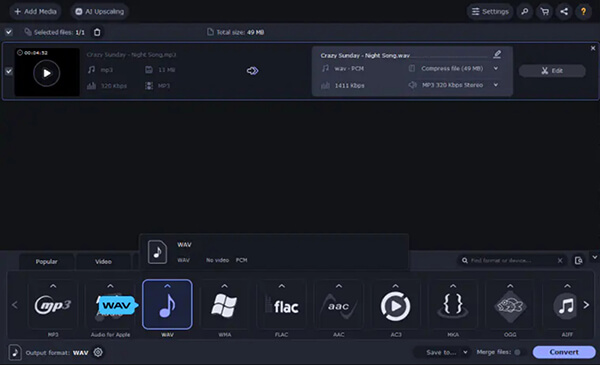Click the key activation icon

pos(525,11)
